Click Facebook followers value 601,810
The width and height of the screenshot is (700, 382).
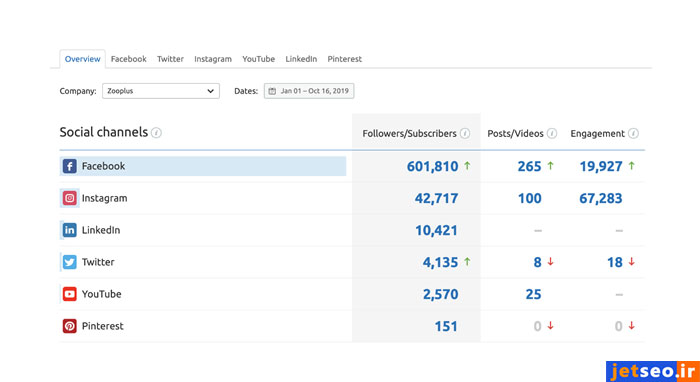433,166
